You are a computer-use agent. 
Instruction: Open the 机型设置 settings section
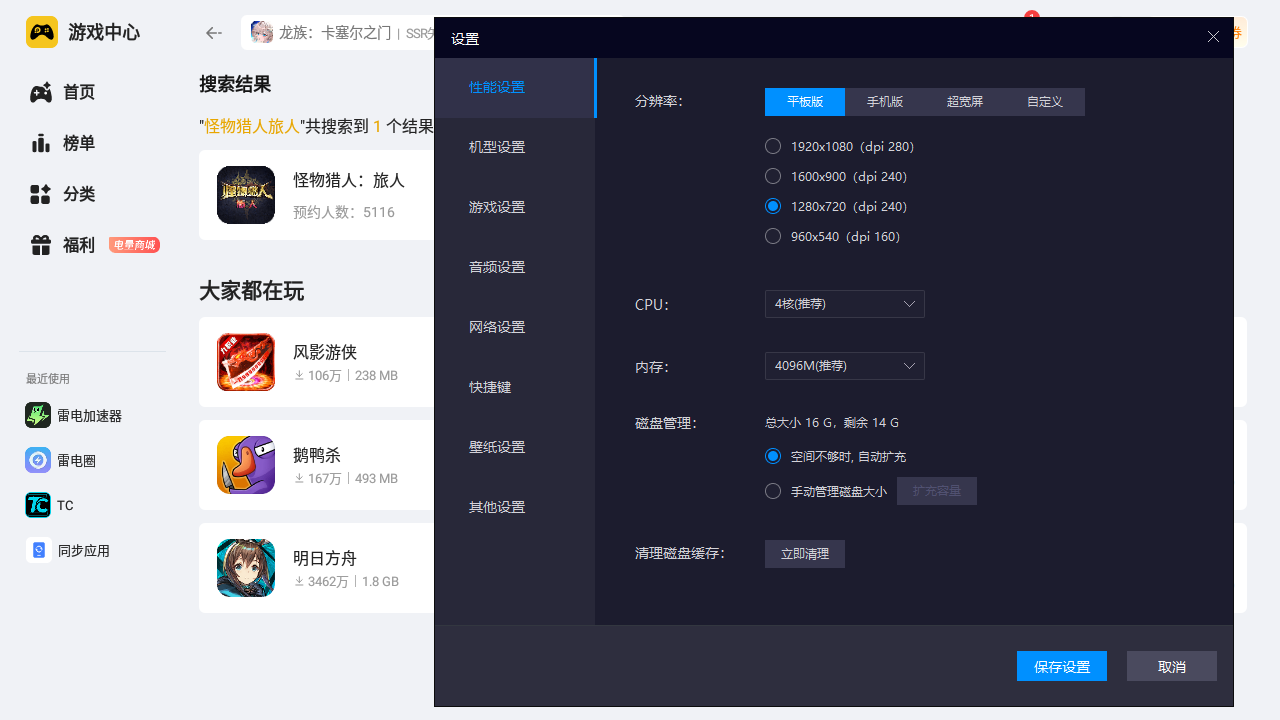[x=497, y=147]
